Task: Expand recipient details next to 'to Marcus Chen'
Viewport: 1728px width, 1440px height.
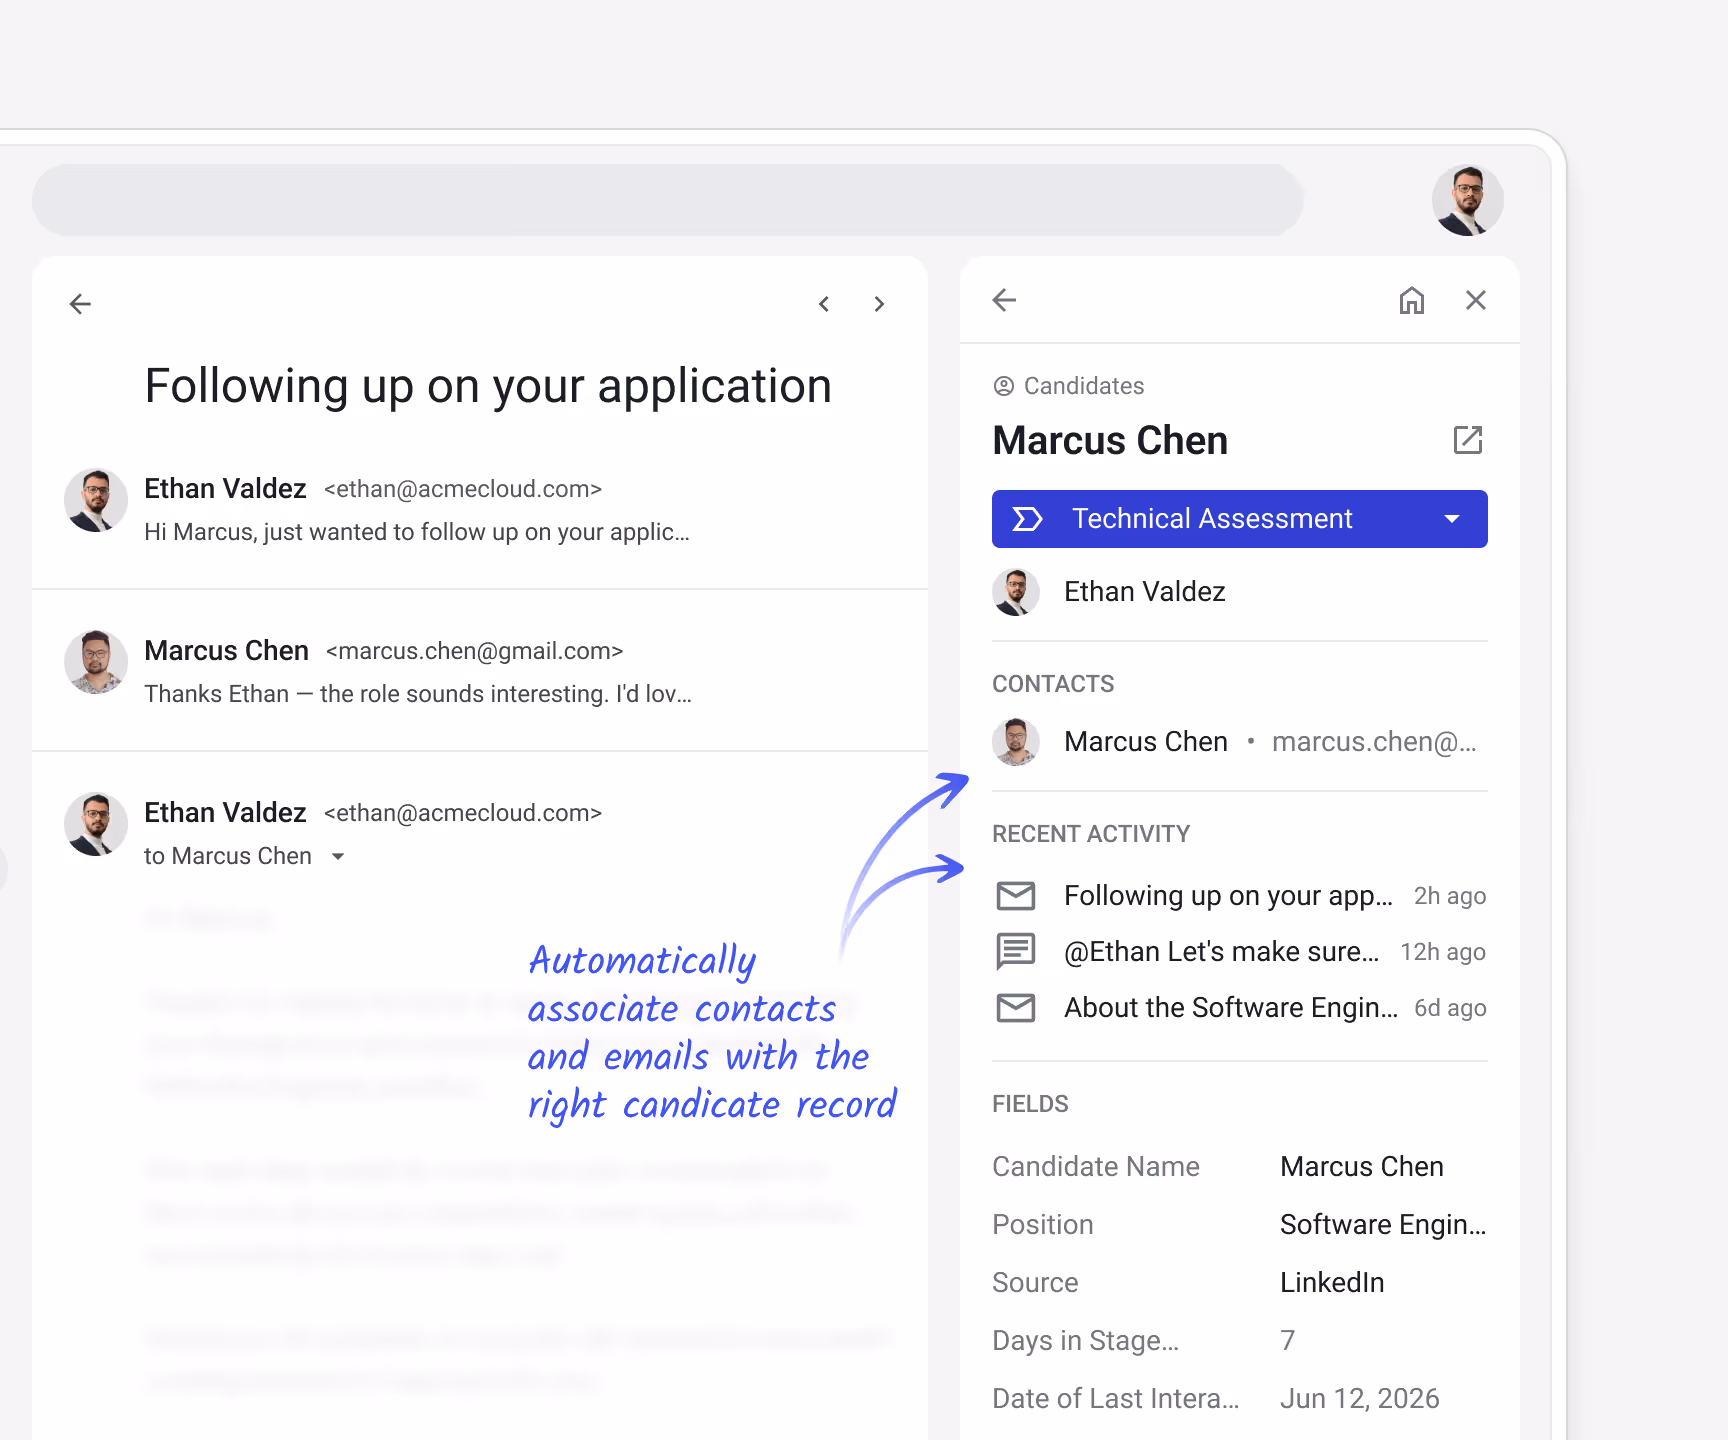Action: coord(338,857)
